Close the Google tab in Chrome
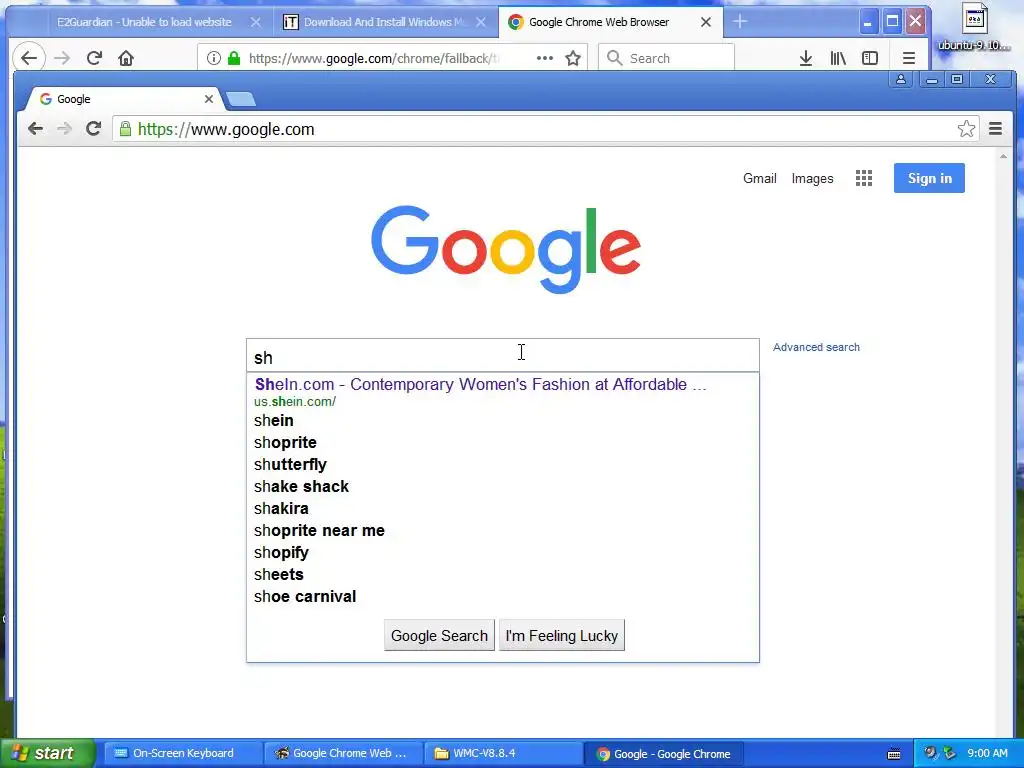The height and width of the screenshot is (768, 1024). (209, 99)
